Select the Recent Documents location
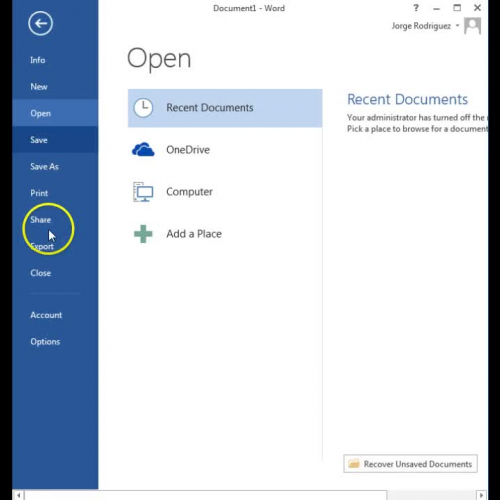 (225, 108)
